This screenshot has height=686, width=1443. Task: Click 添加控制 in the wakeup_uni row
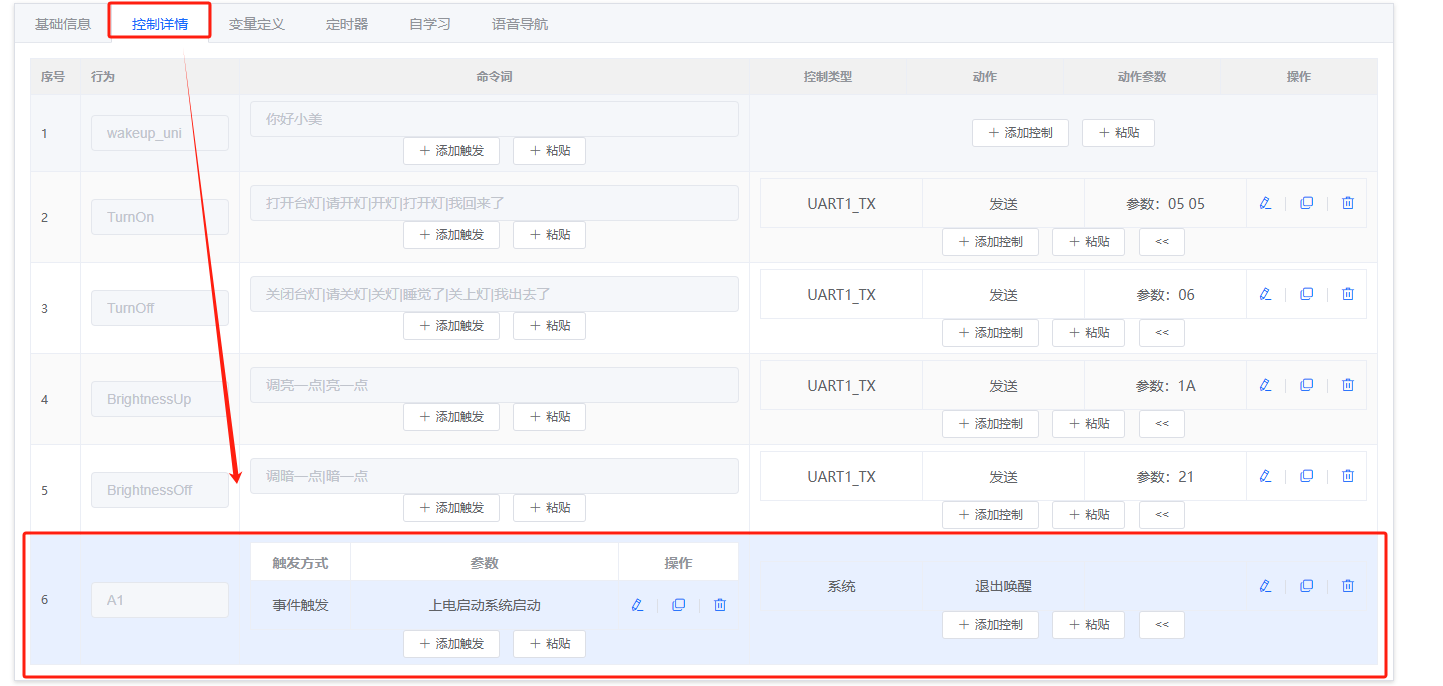[1019, 133]
